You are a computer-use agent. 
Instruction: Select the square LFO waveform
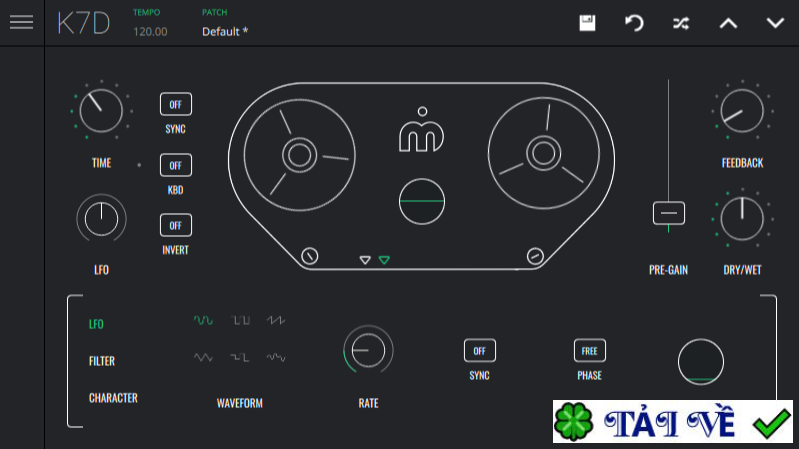[x=240, y=320]
